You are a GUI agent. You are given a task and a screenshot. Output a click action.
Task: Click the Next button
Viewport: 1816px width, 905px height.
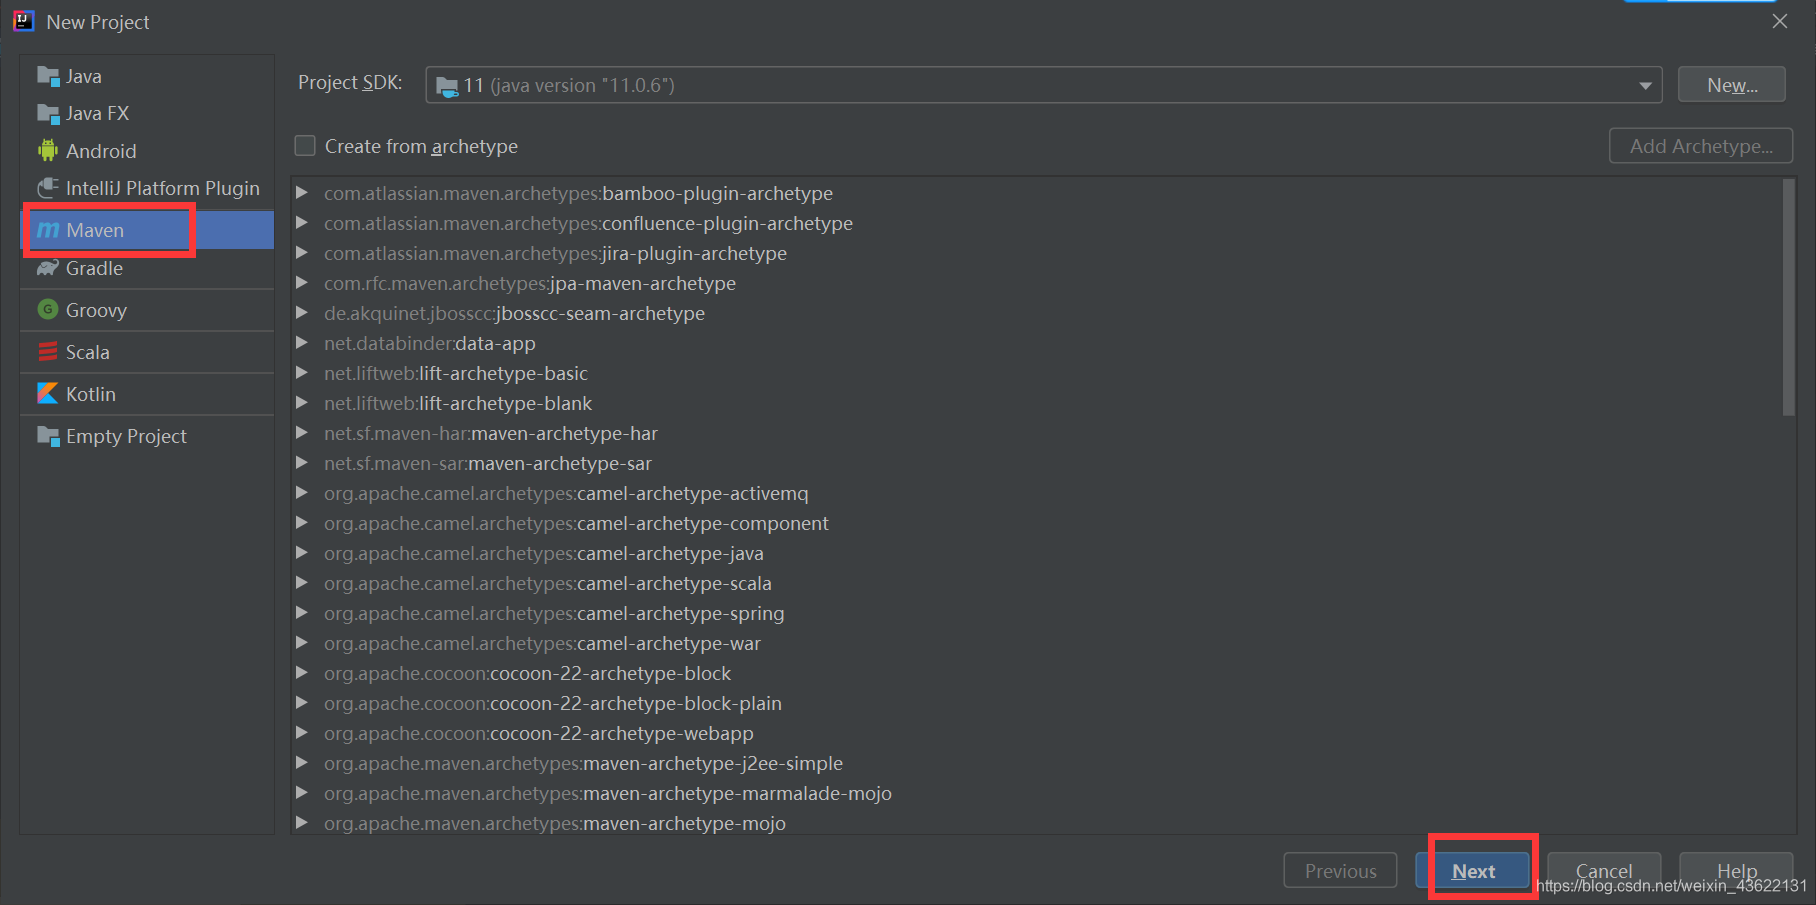[x=1473, y=871]
